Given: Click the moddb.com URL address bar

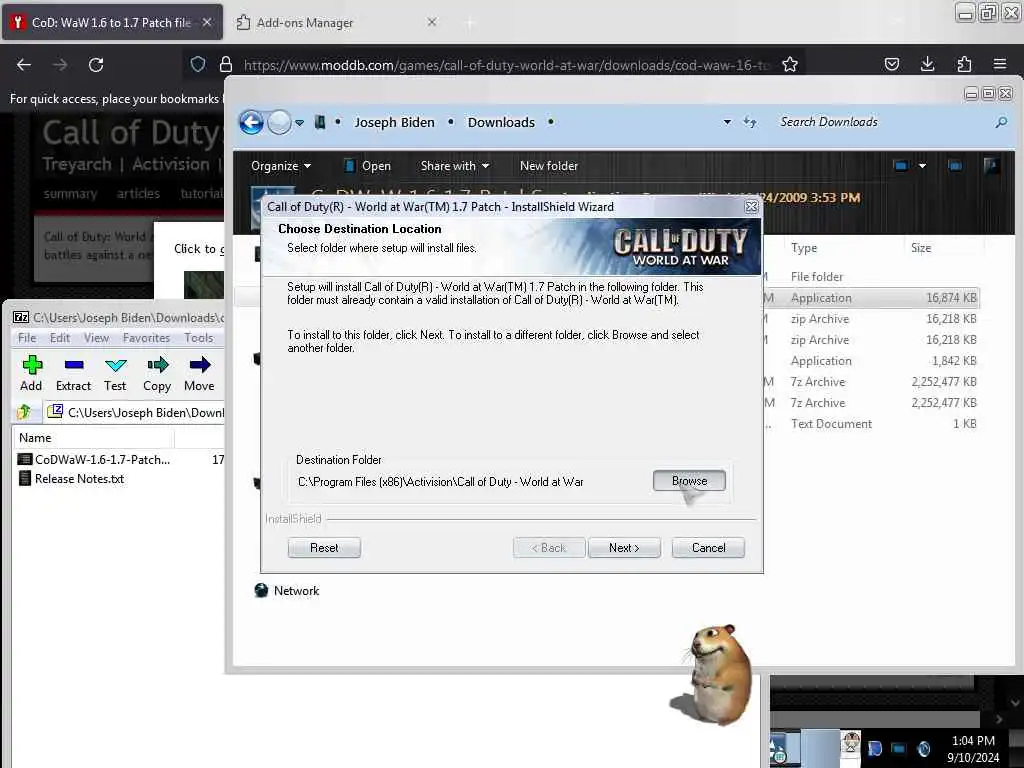Looking at the screenshot, I should click(x=506, y=65).
